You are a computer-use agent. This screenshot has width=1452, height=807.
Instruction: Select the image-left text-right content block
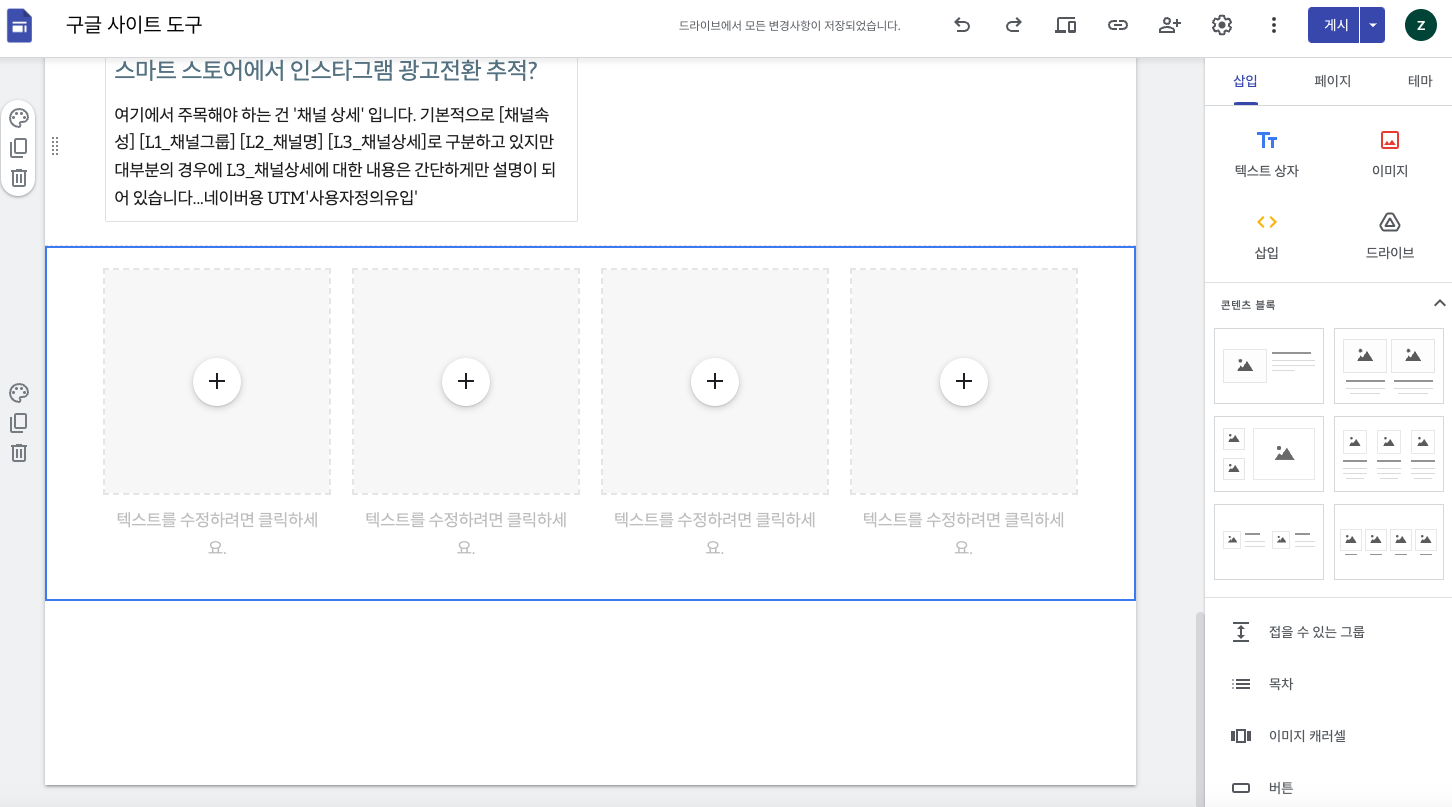pos(1269,366)
